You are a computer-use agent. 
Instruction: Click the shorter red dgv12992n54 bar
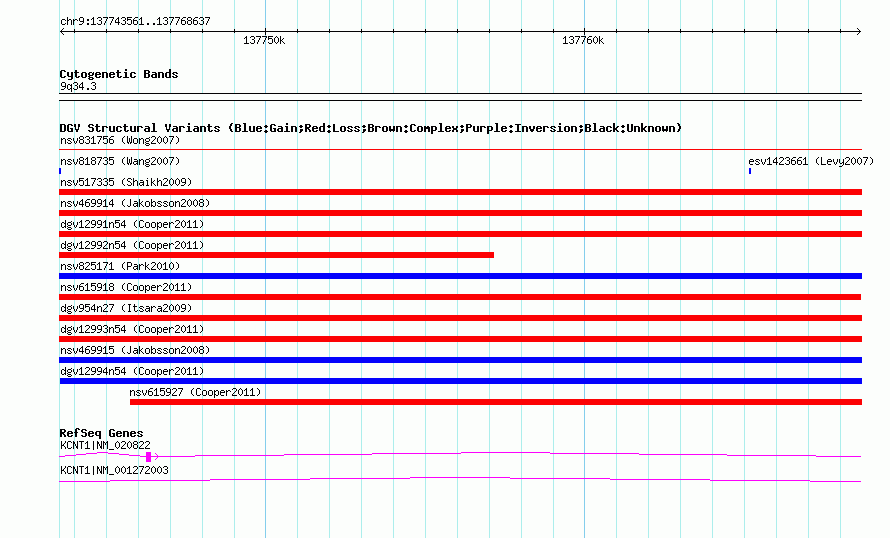coord(276,255)
